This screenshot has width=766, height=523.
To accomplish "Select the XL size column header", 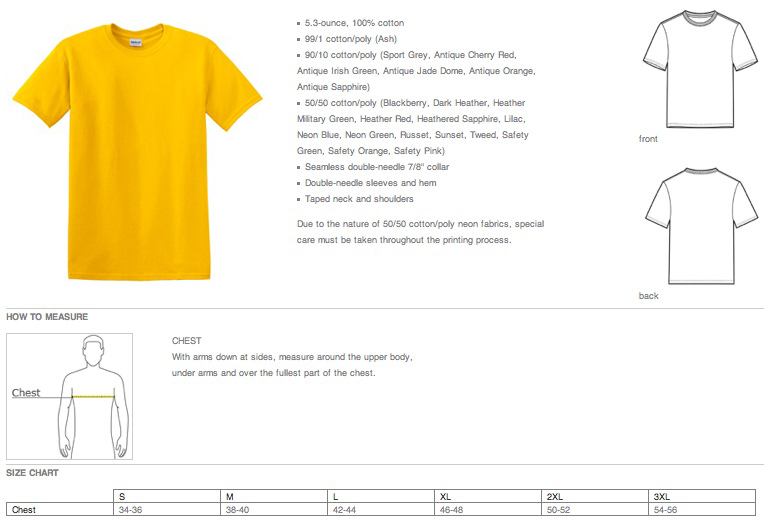I will tap(488, 496).
